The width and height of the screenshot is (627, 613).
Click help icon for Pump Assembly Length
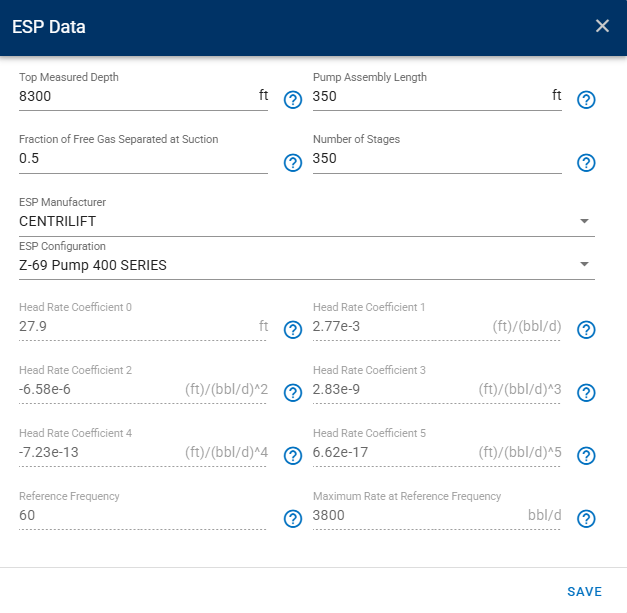click(587, 99)
